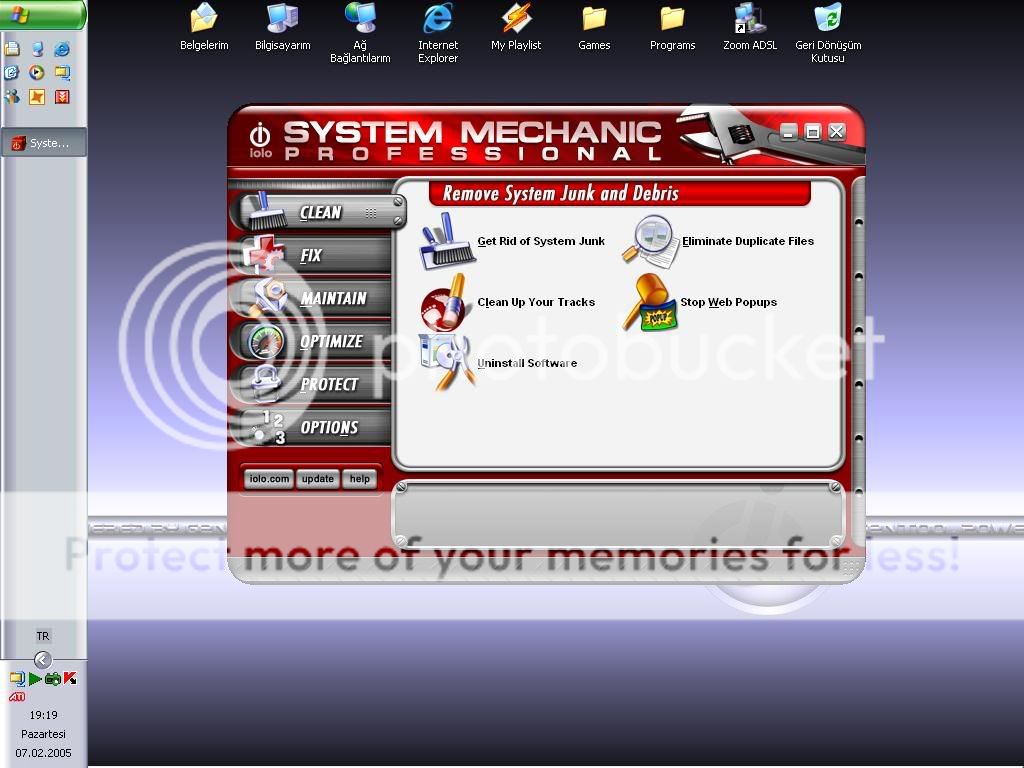
Task: Open the OPTIONS section
Action: (x=328, y=427)
